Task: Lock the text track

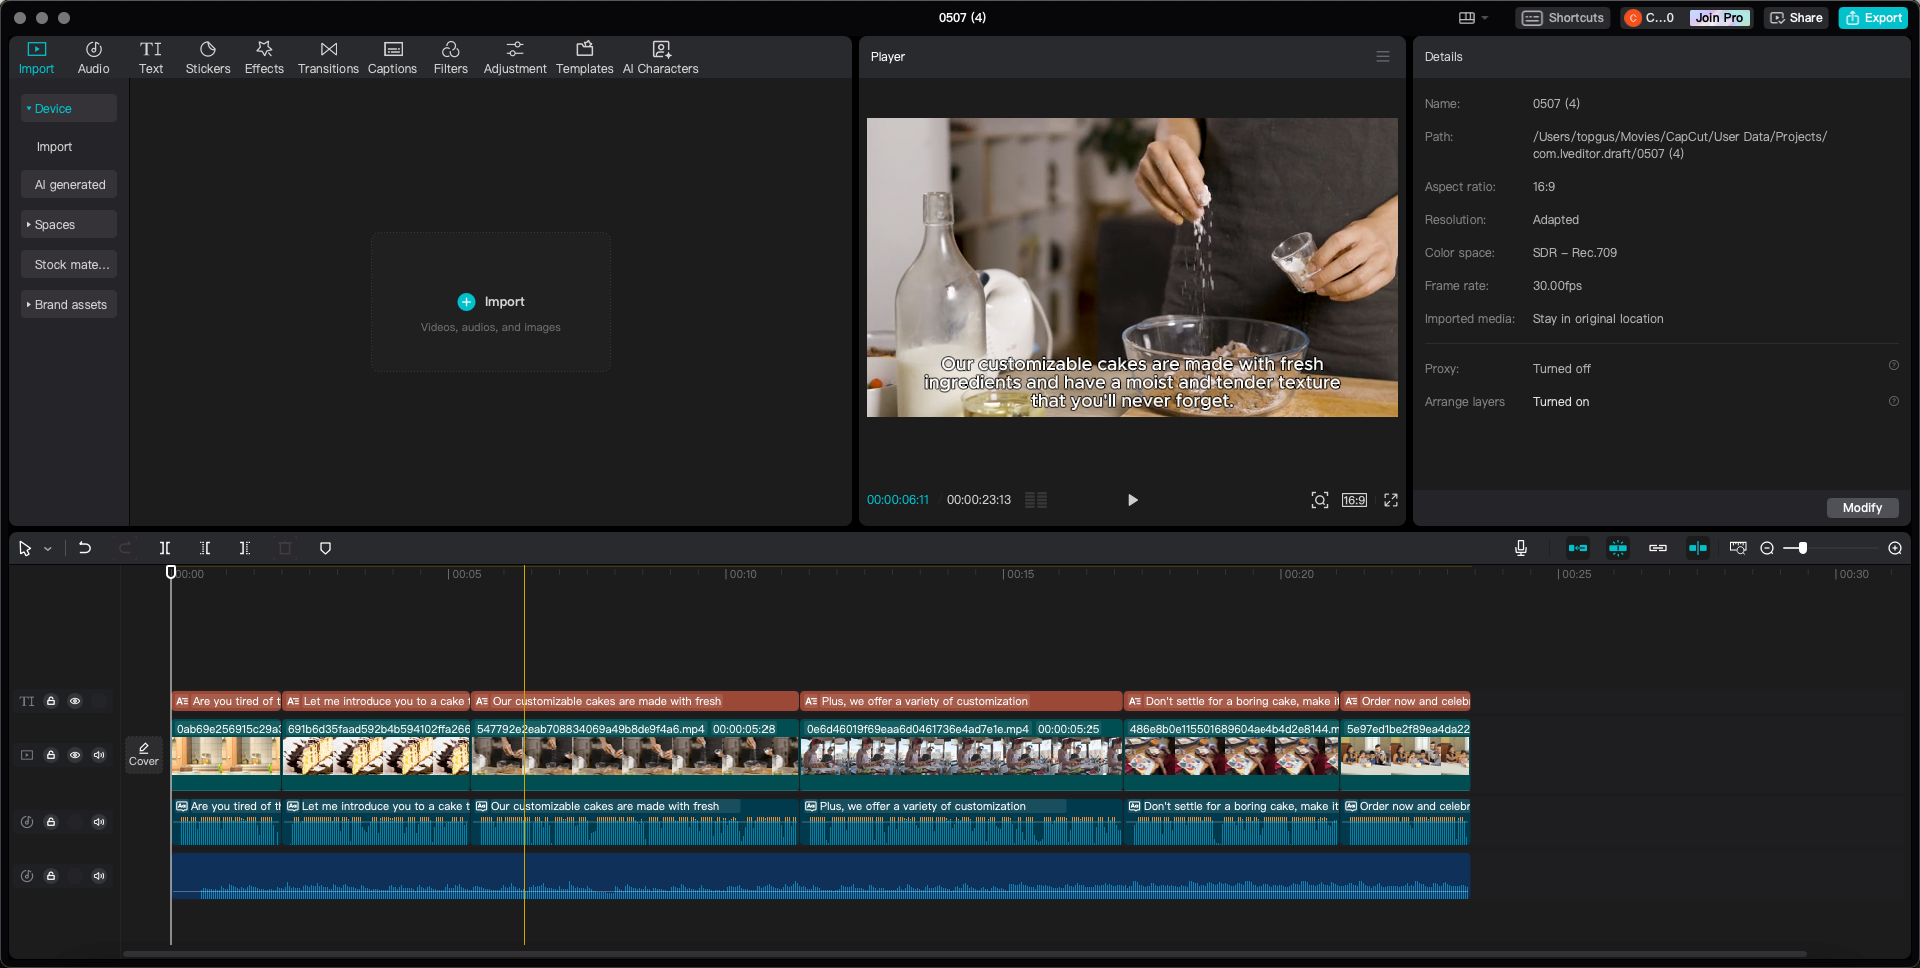Action: (51, 701)
